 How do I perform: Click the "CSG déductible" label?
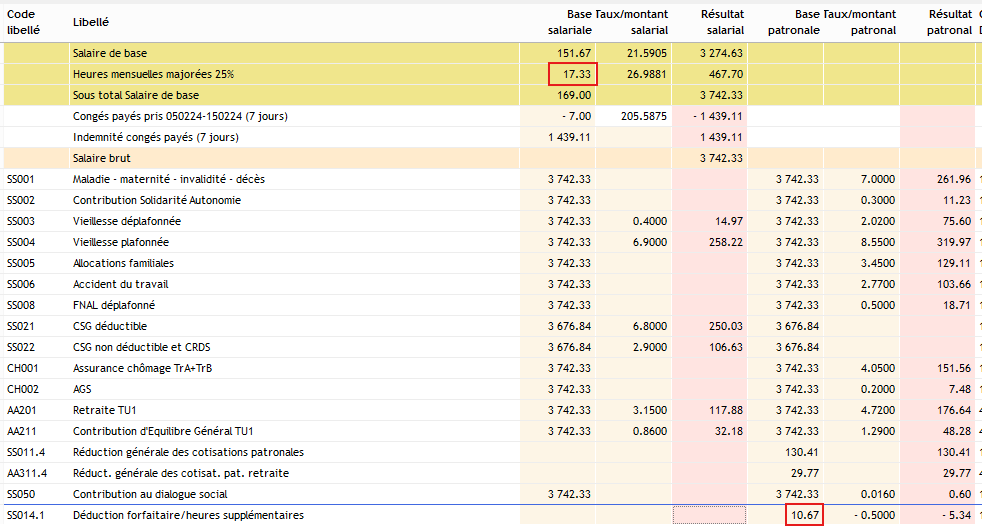(x=109, y=326)
